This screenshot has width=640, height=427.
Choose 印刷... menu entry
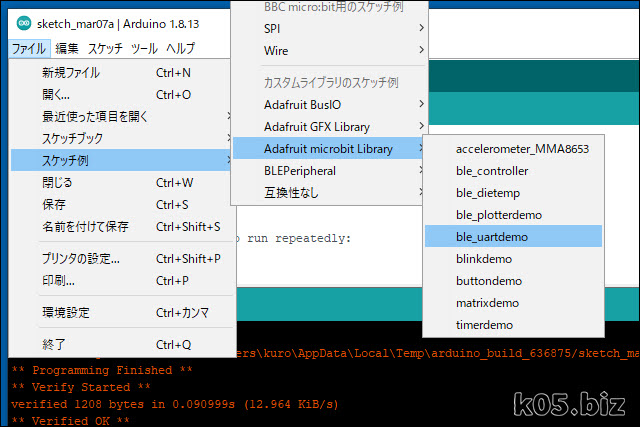(x=121, y=281)
